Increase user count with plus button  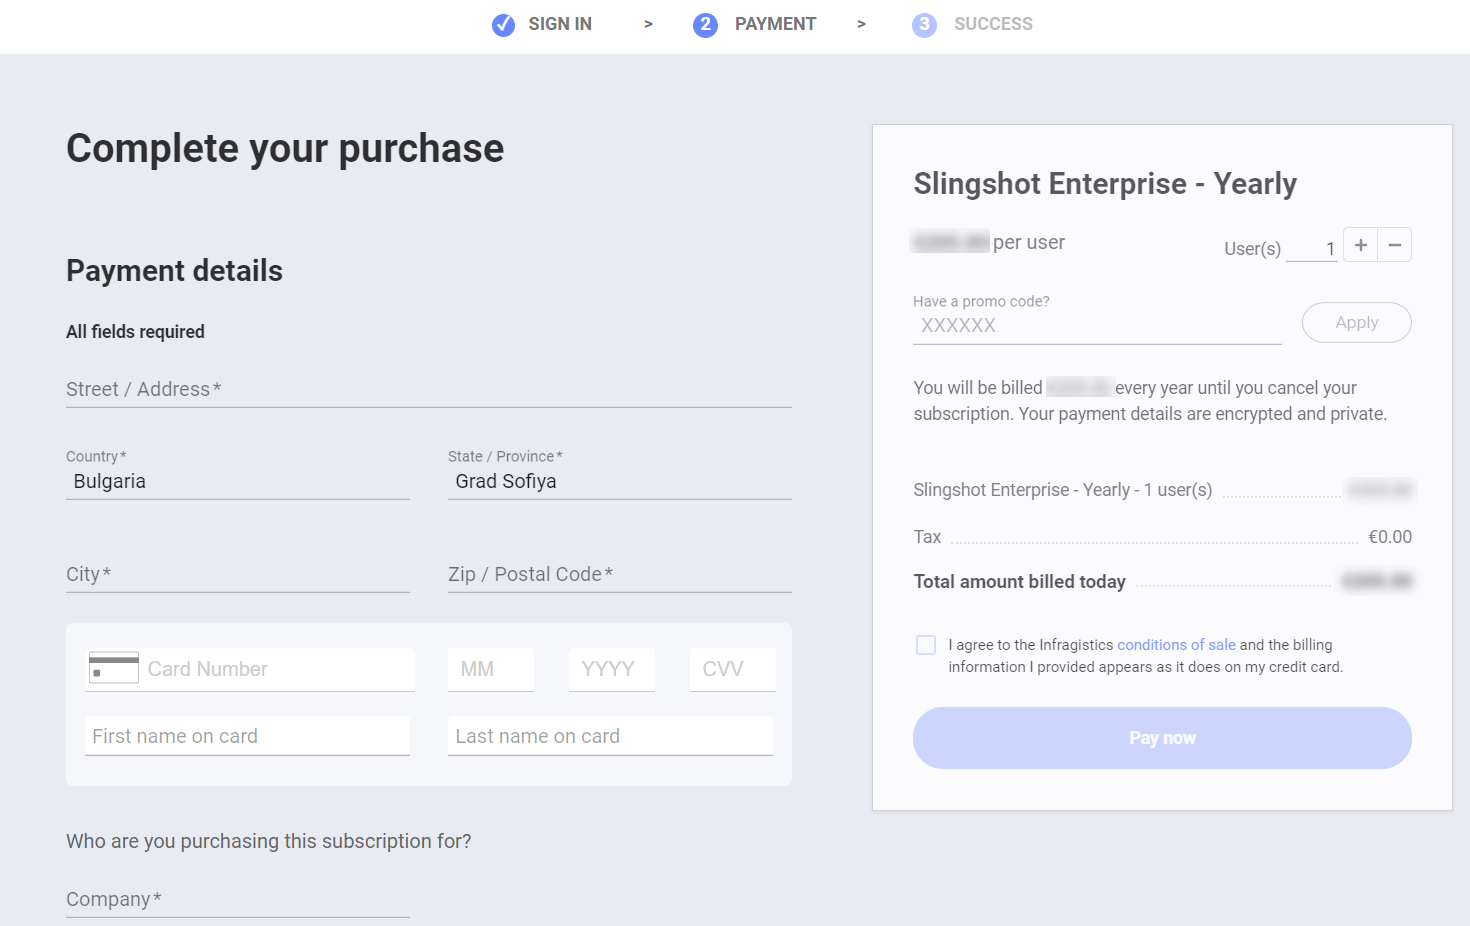[1360, 245]
